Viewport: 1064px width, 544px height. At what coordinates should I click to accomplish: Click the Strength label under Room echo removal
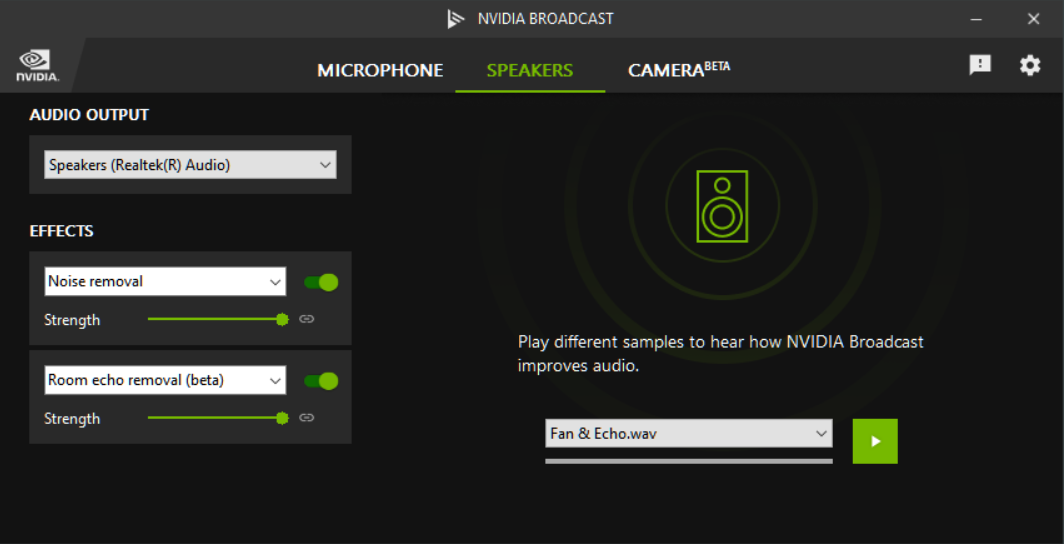[72, 419]
